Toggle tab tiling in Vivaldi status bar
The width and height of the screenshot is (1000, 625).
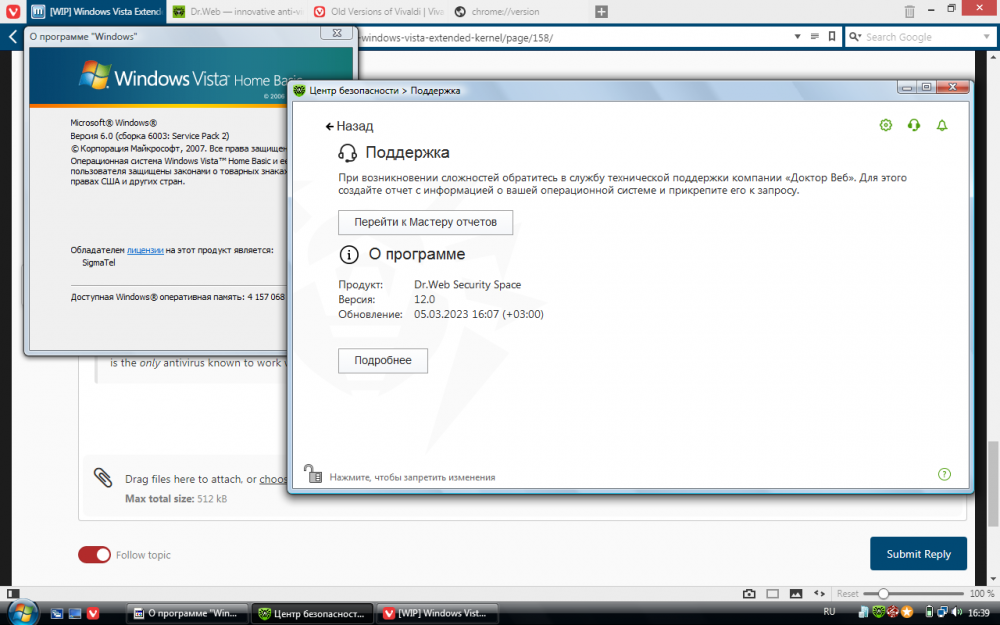[x=773, y=593]
